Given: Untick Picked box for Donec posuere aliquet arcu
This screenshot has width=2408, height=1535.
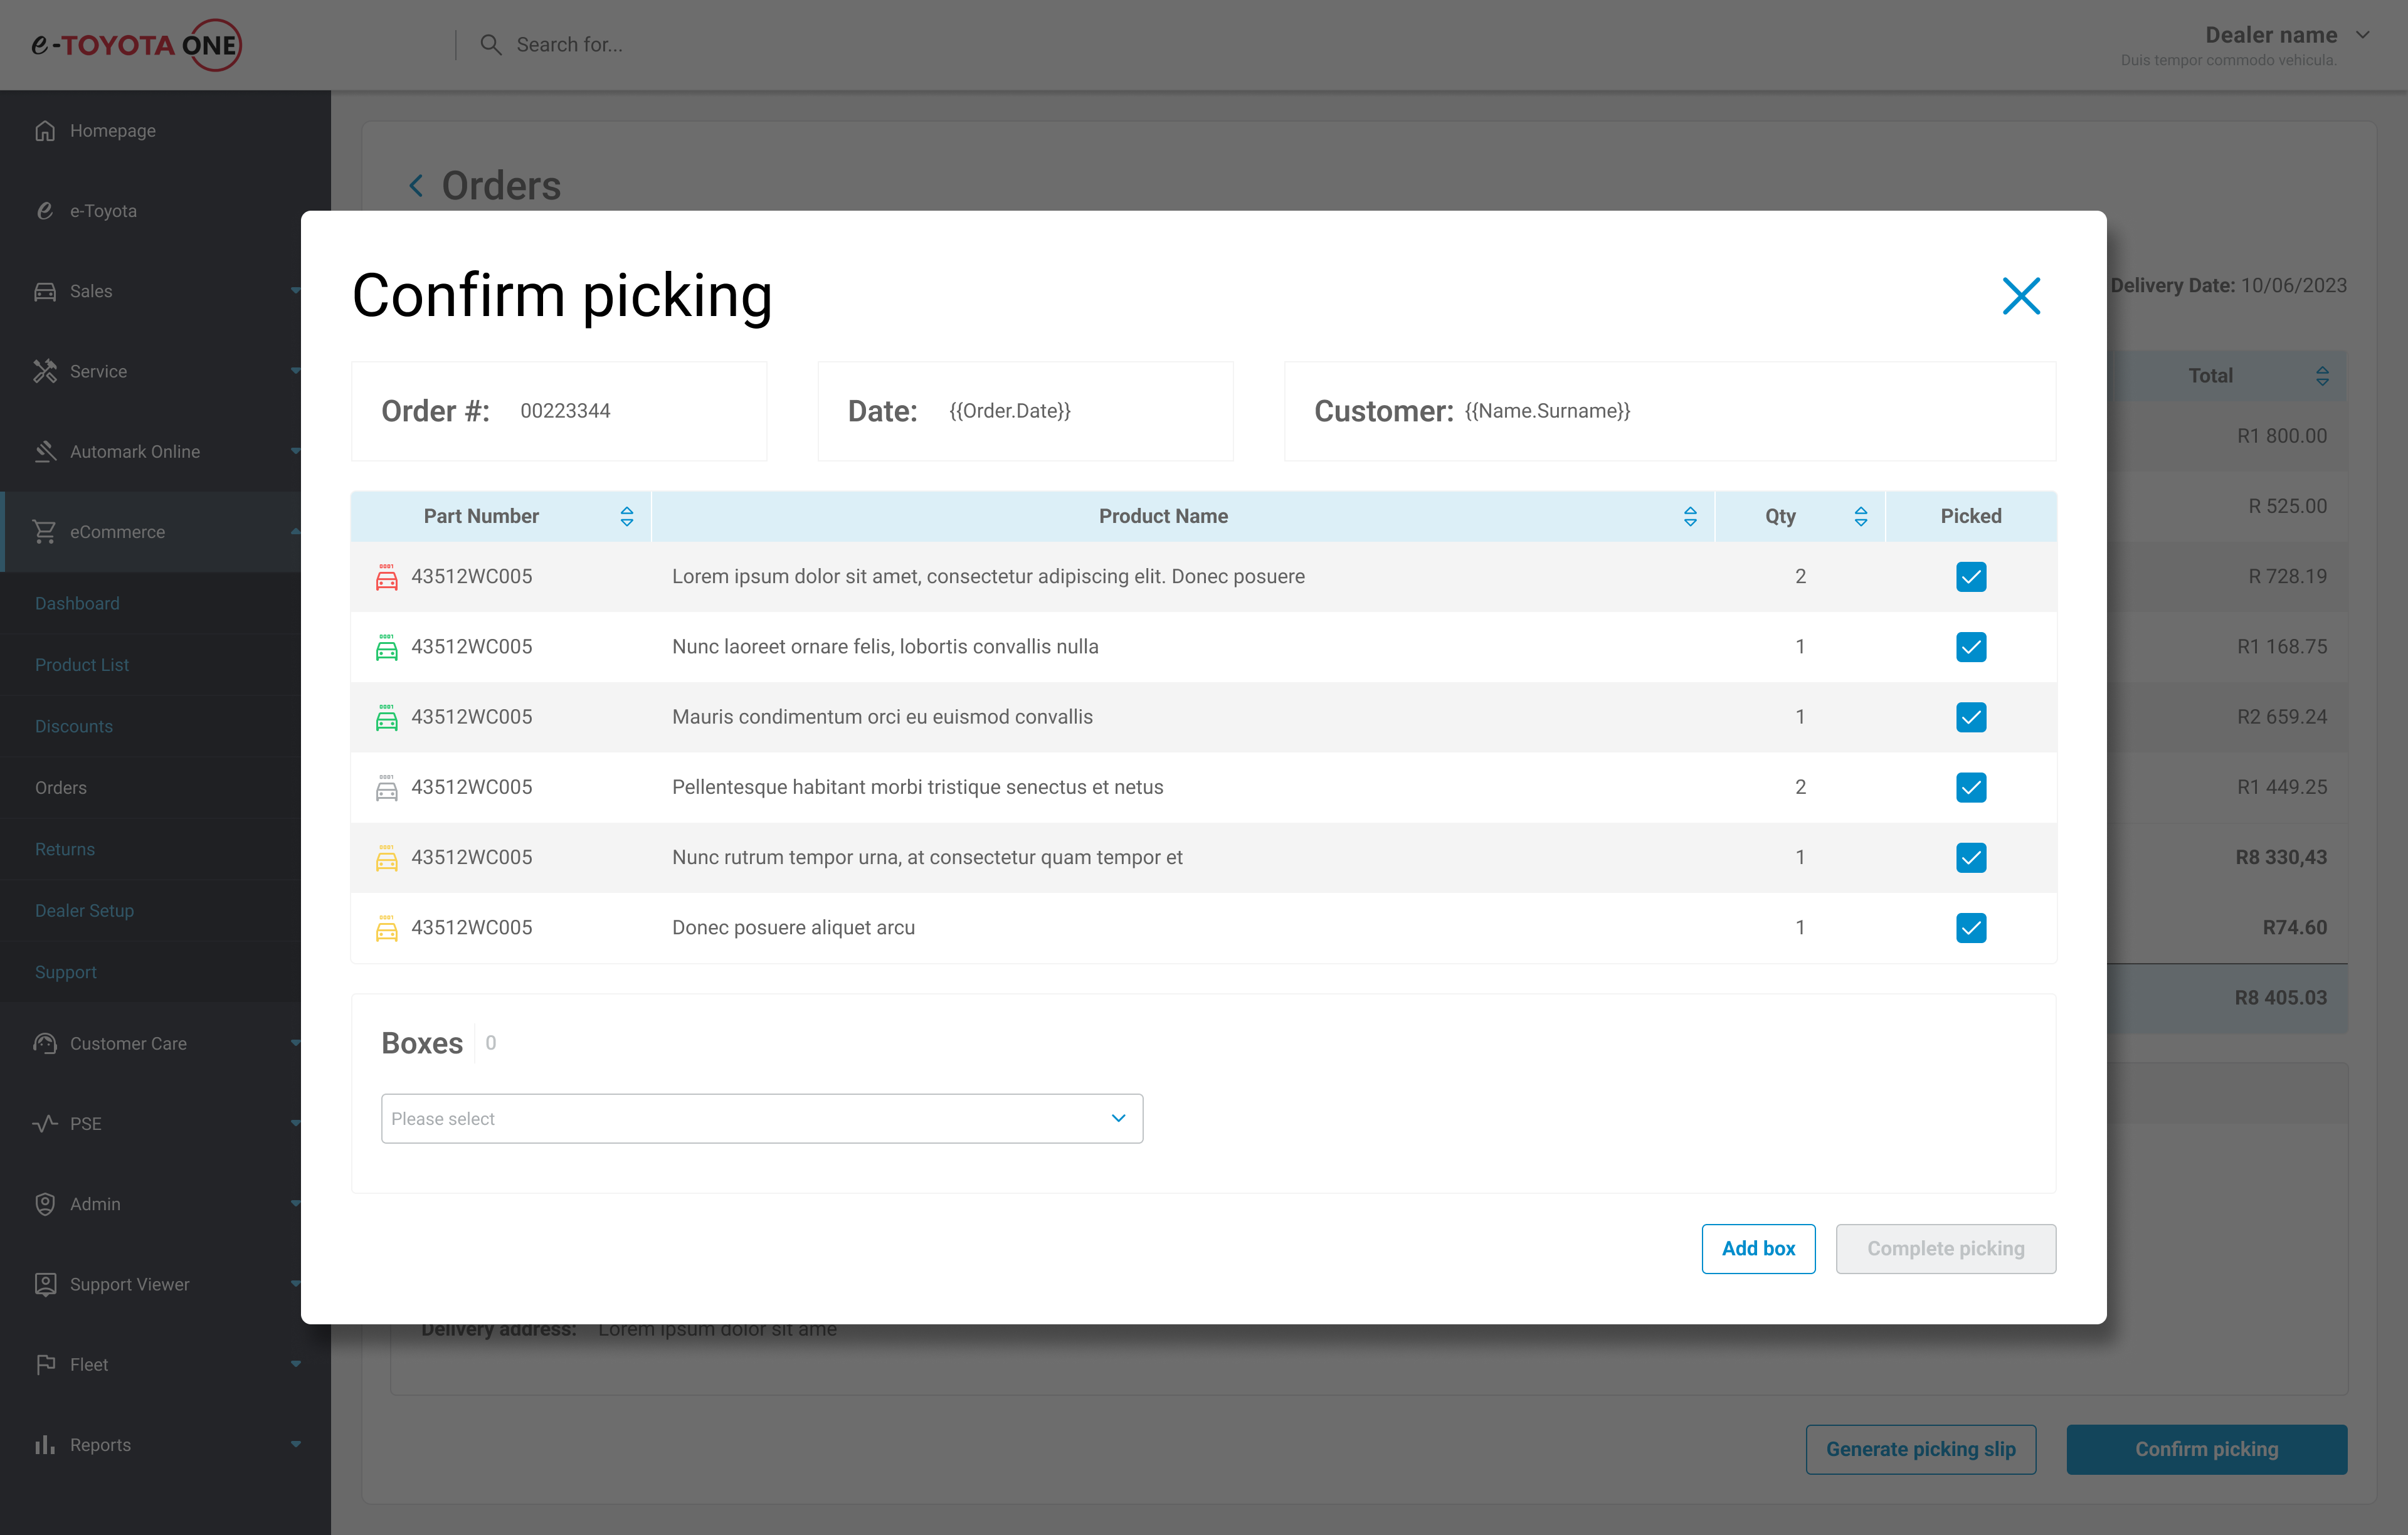Looking at the screenshot, I should coord(1970,928).
